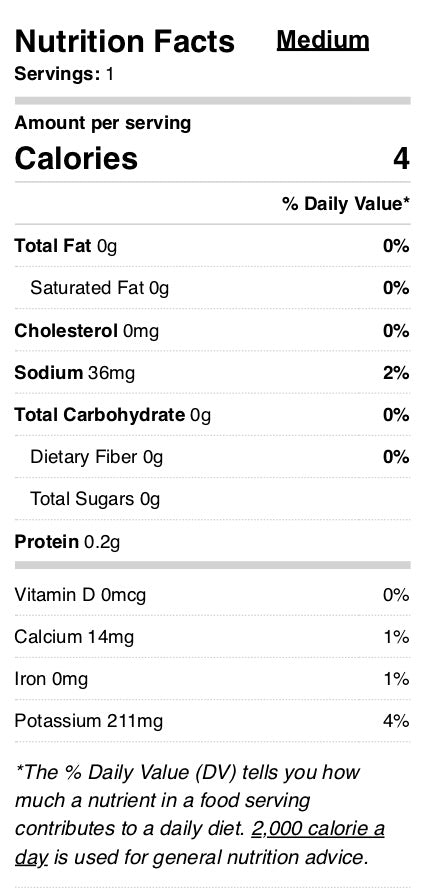Click the Calories label
423x889 pixels.
click(x=76, y=159)
